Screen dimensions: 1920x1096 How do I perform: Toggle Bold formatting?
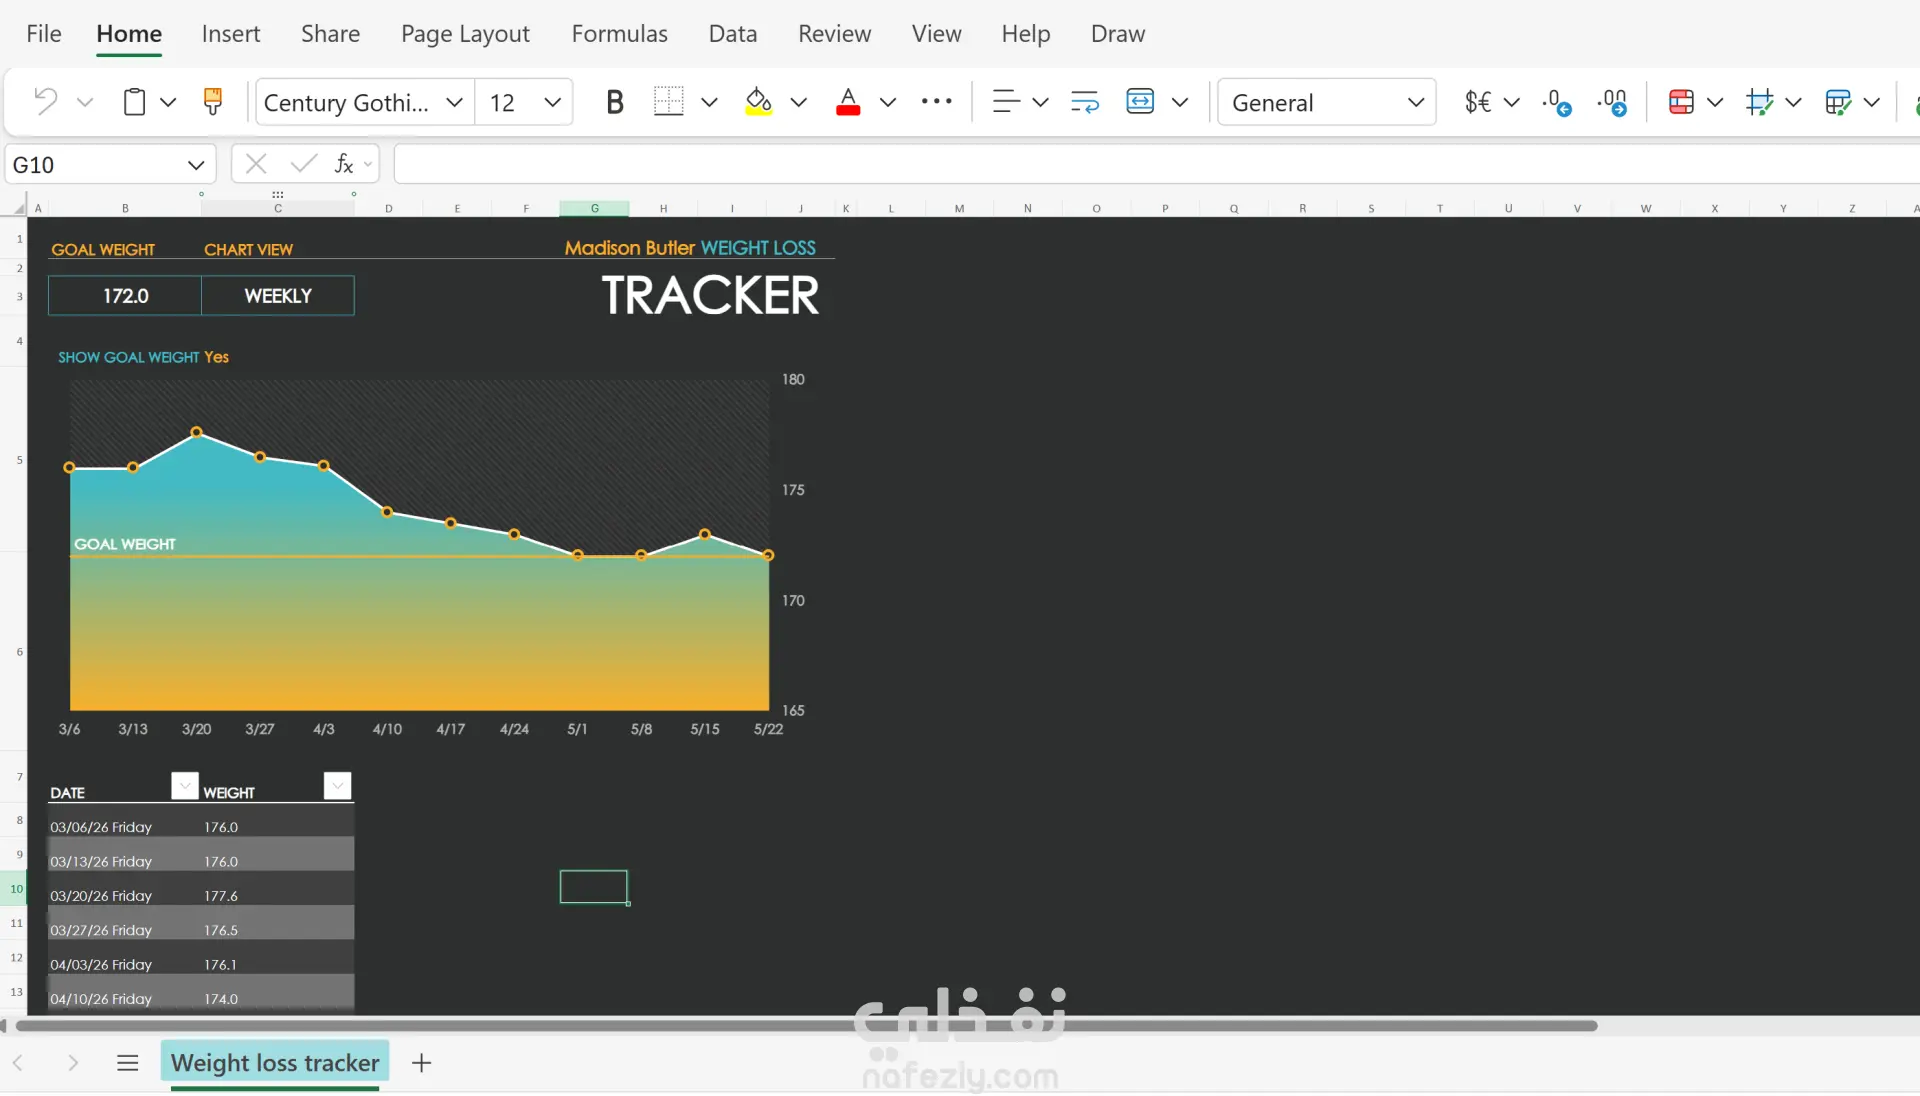(x=615, y=102)
